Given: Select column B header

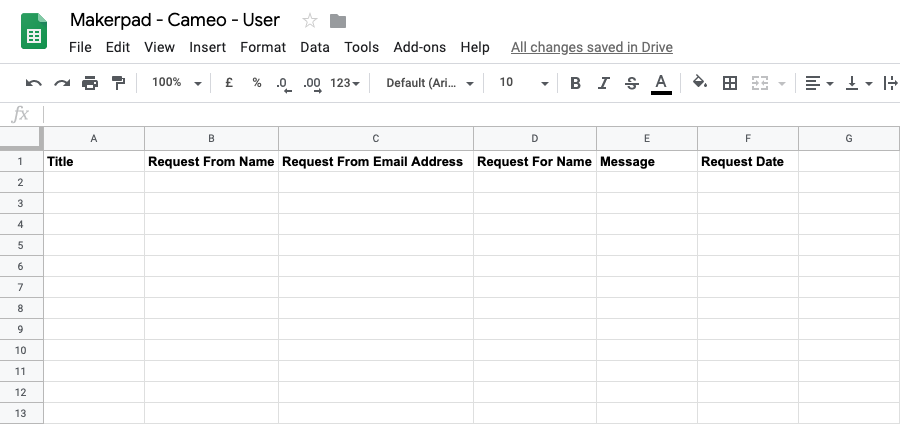Looking at the screenshot, I should tap(211, 139).
